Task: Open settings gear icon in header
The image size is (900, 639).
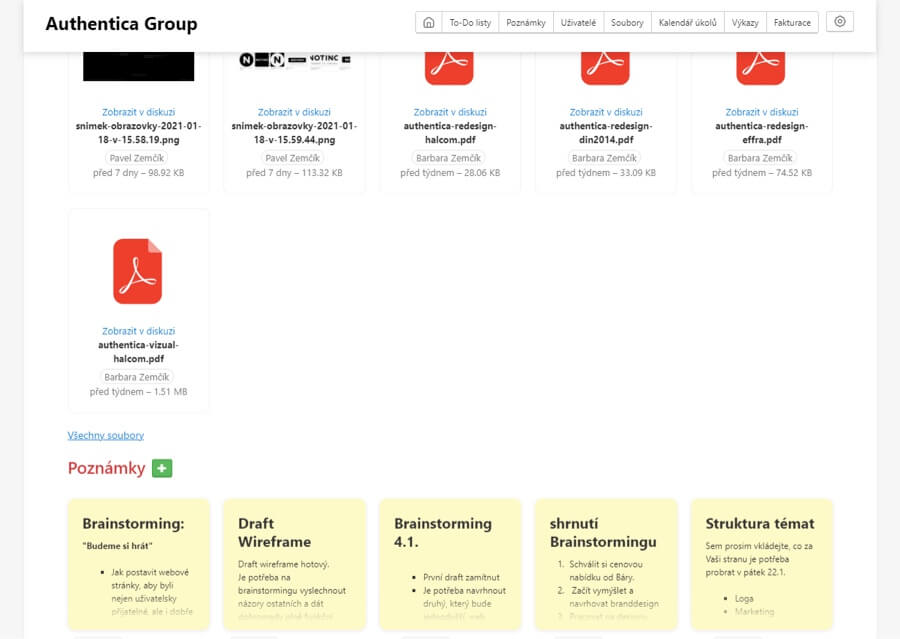Action: [840, 22]
